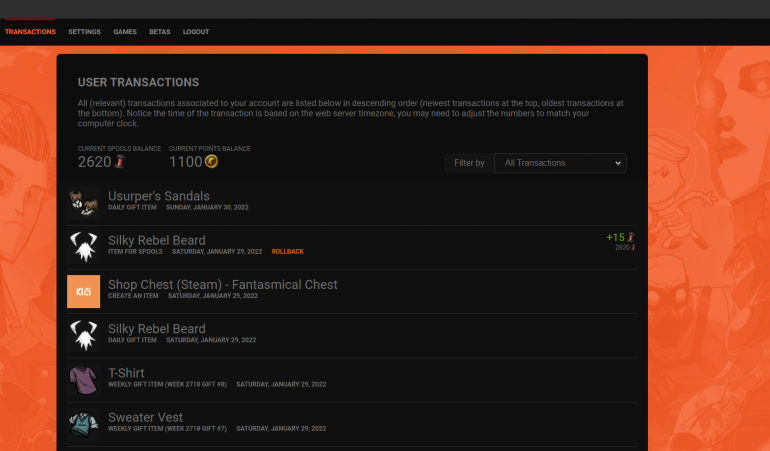Click the Logout link
The height and width of the screenshot is (451, 770).
coord(196,31)
